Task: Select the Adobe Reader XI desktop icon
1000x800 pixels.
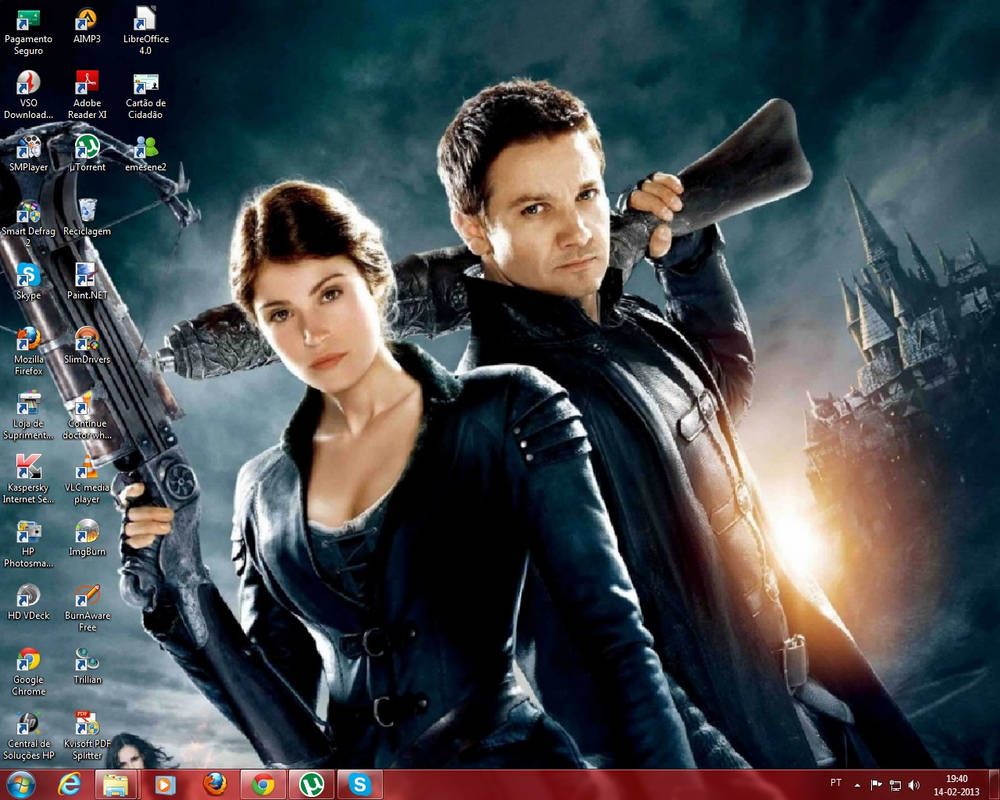Action: [x=87, y=96]
